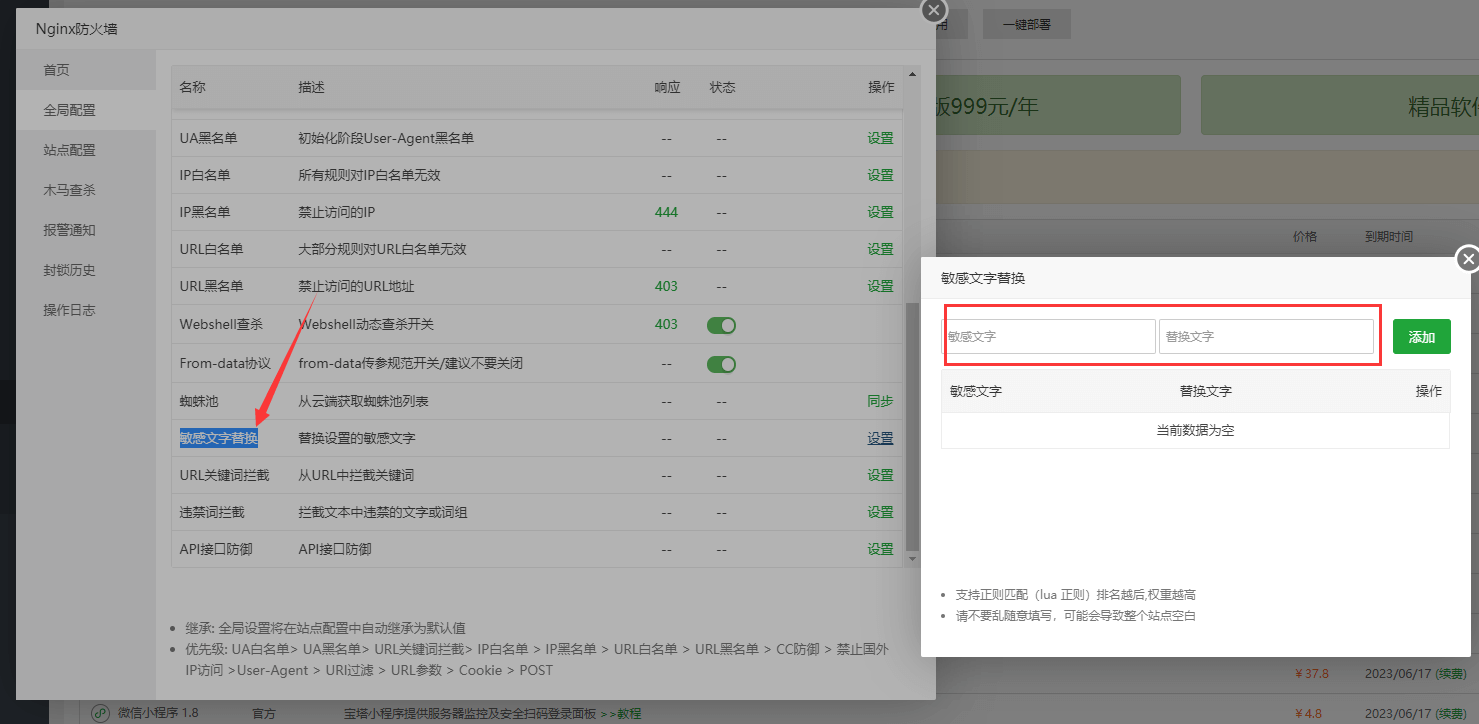This screenshot has width=1479, height=724.
Task: Click 设置 for the API接口防御 row
Action: 880,549
